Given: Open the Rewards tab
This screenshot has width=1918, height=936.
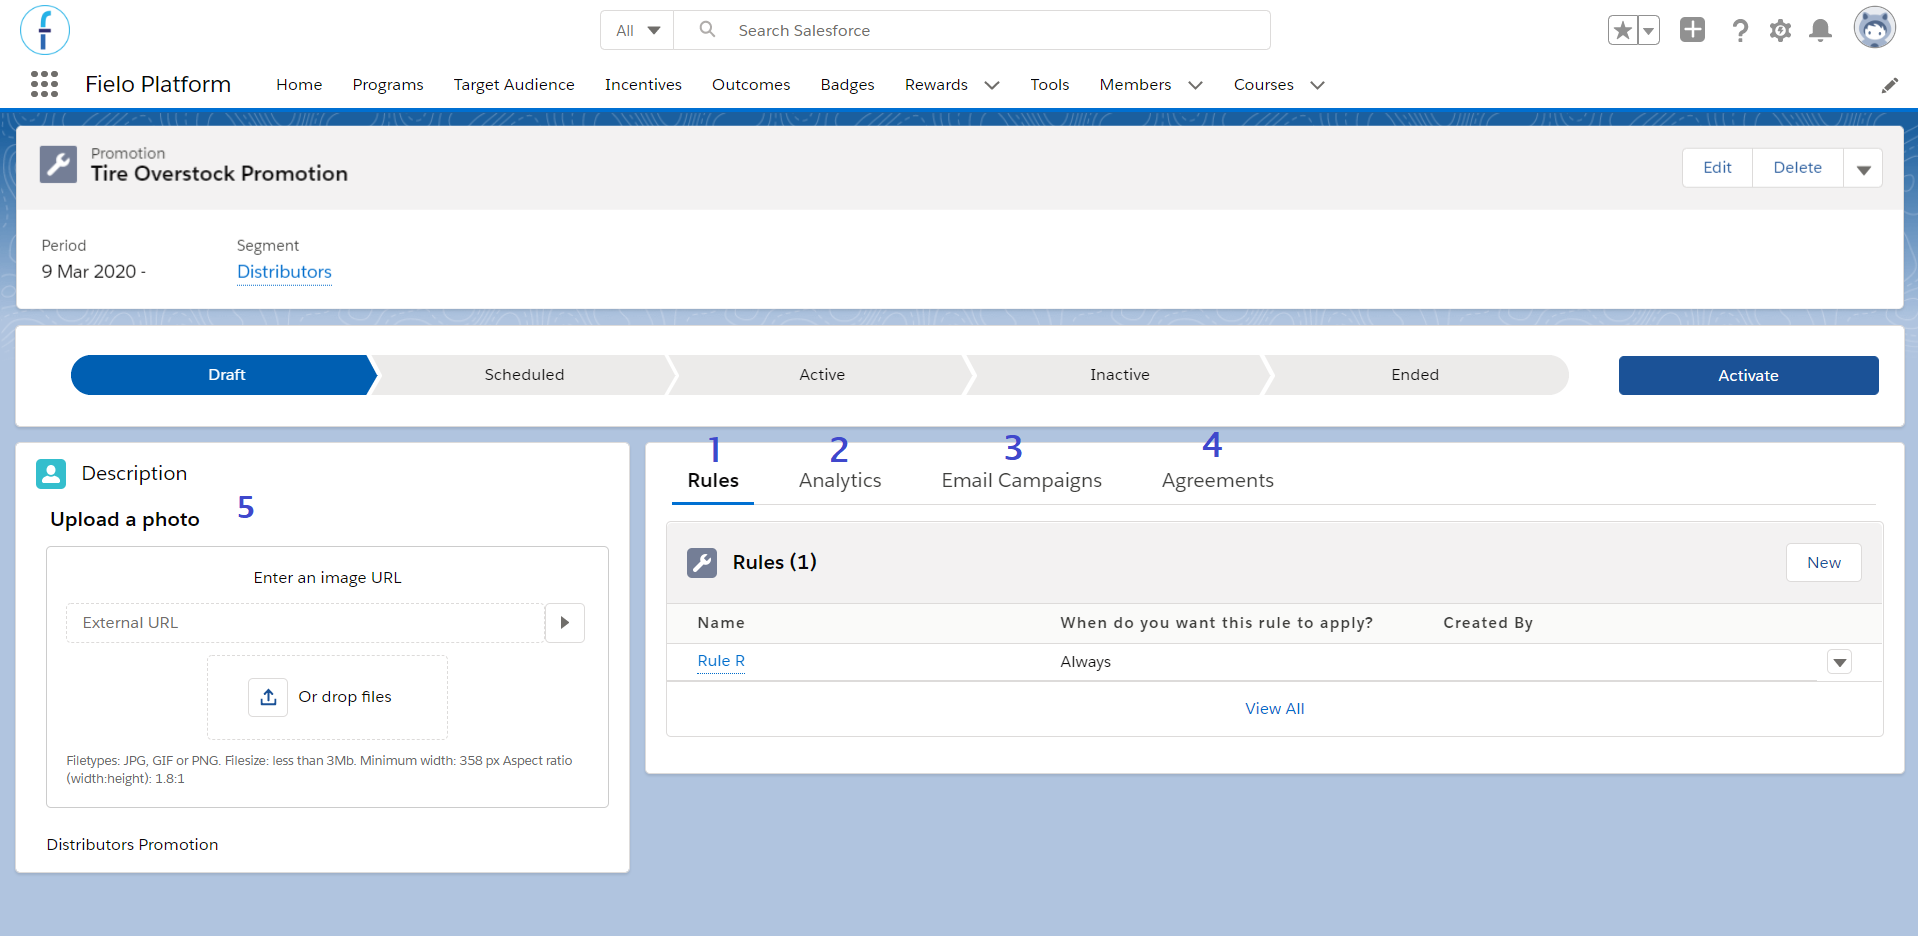Looking at the screenshot, I should pyautogui.click(x=936, y=85).
